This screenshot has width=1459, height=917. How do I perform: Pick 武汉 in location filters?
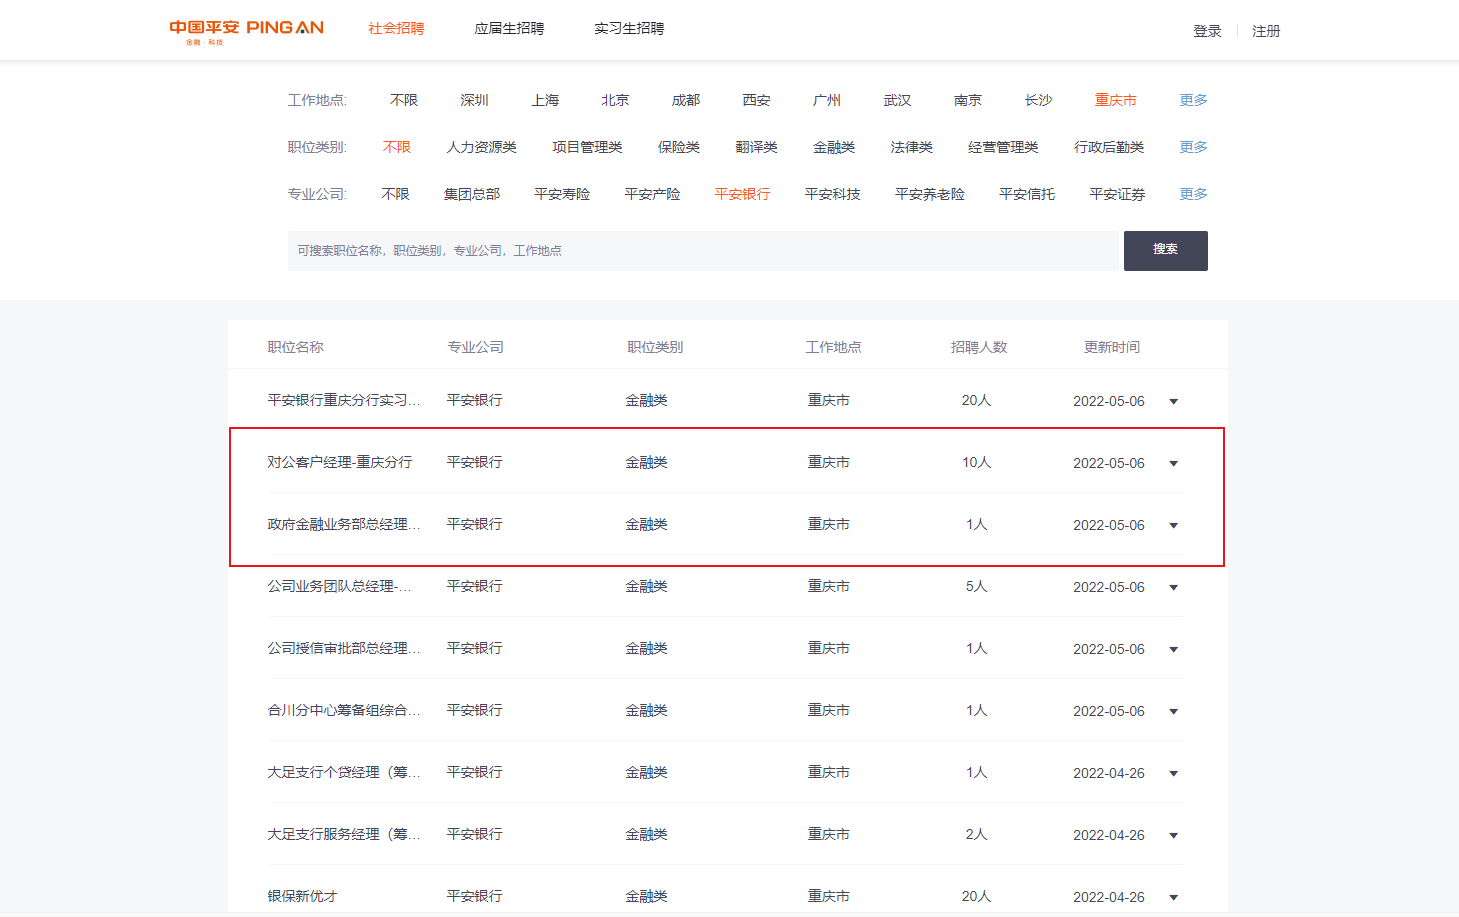coord(897,100)
